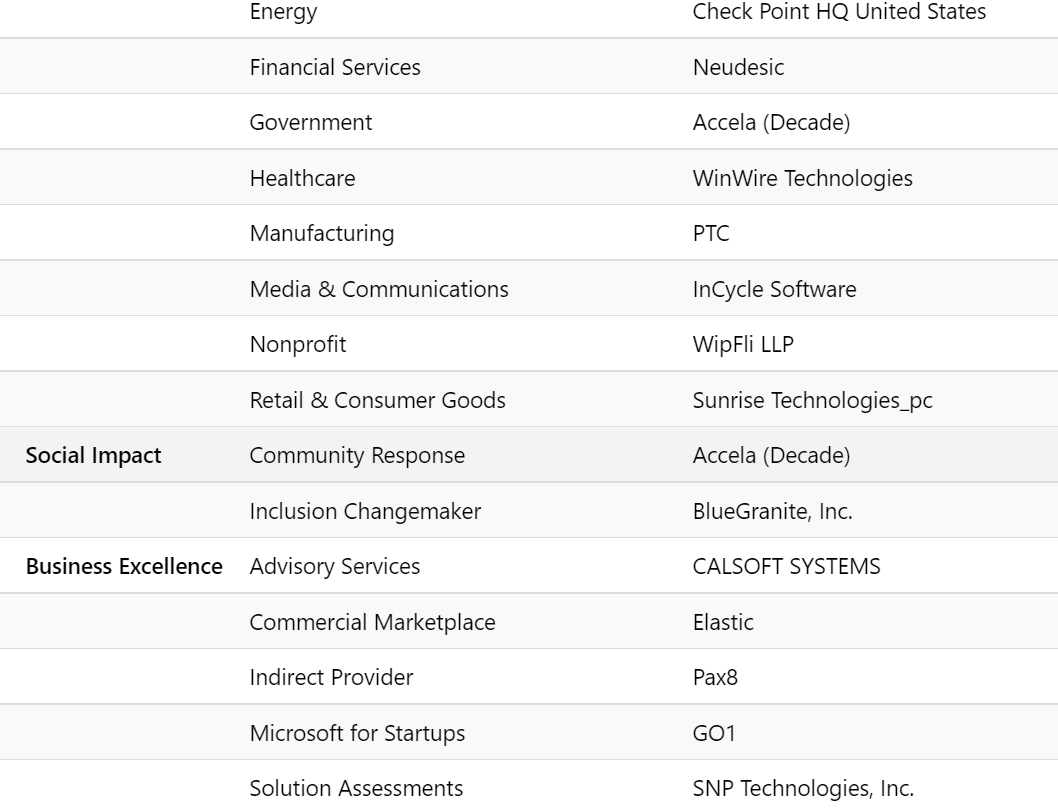Click the Business Excellence heading
1058x812 pixels.
tap(124, 566)
